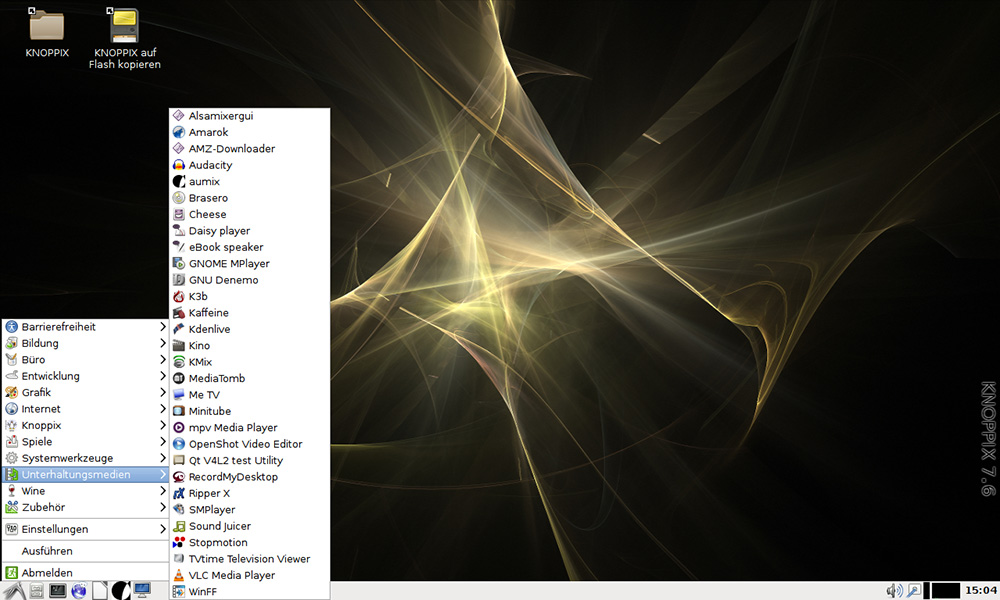Choose Abmelden to log out

click(85, 573)
